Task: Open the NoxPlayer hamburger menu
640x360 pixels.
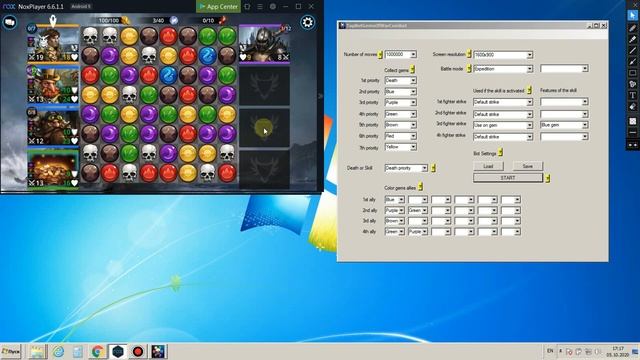Action: pos(260,7)
